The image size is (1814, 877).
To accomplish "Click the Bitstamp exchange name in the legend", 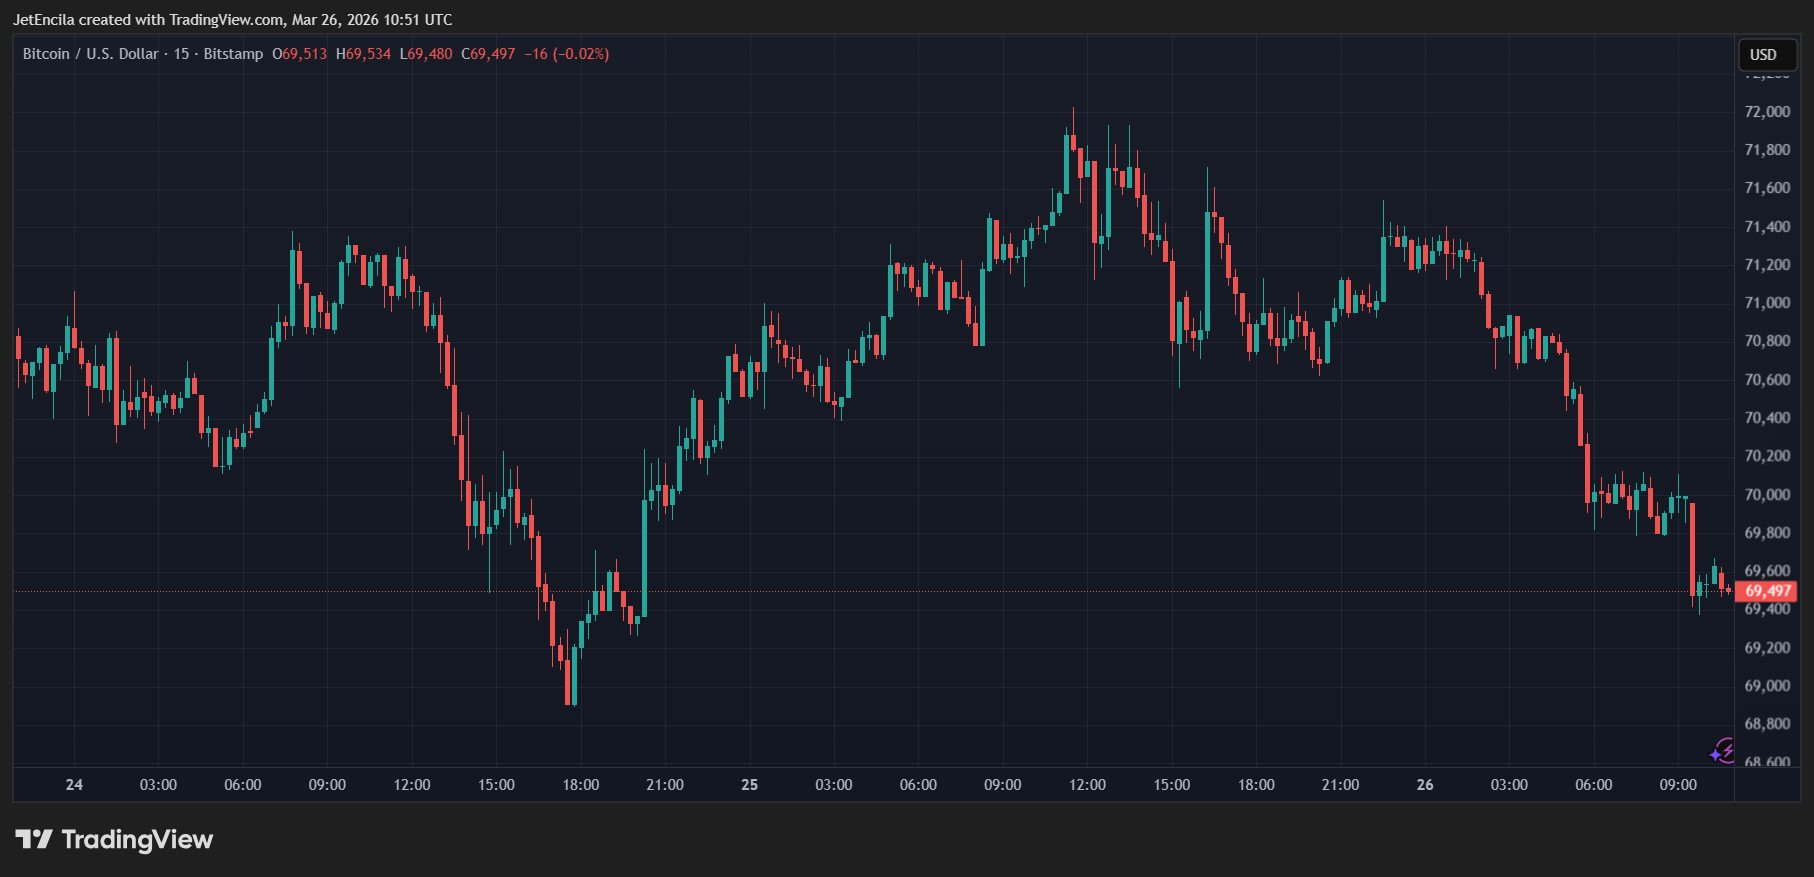I will pyautogui.click(x=233, y=54).
